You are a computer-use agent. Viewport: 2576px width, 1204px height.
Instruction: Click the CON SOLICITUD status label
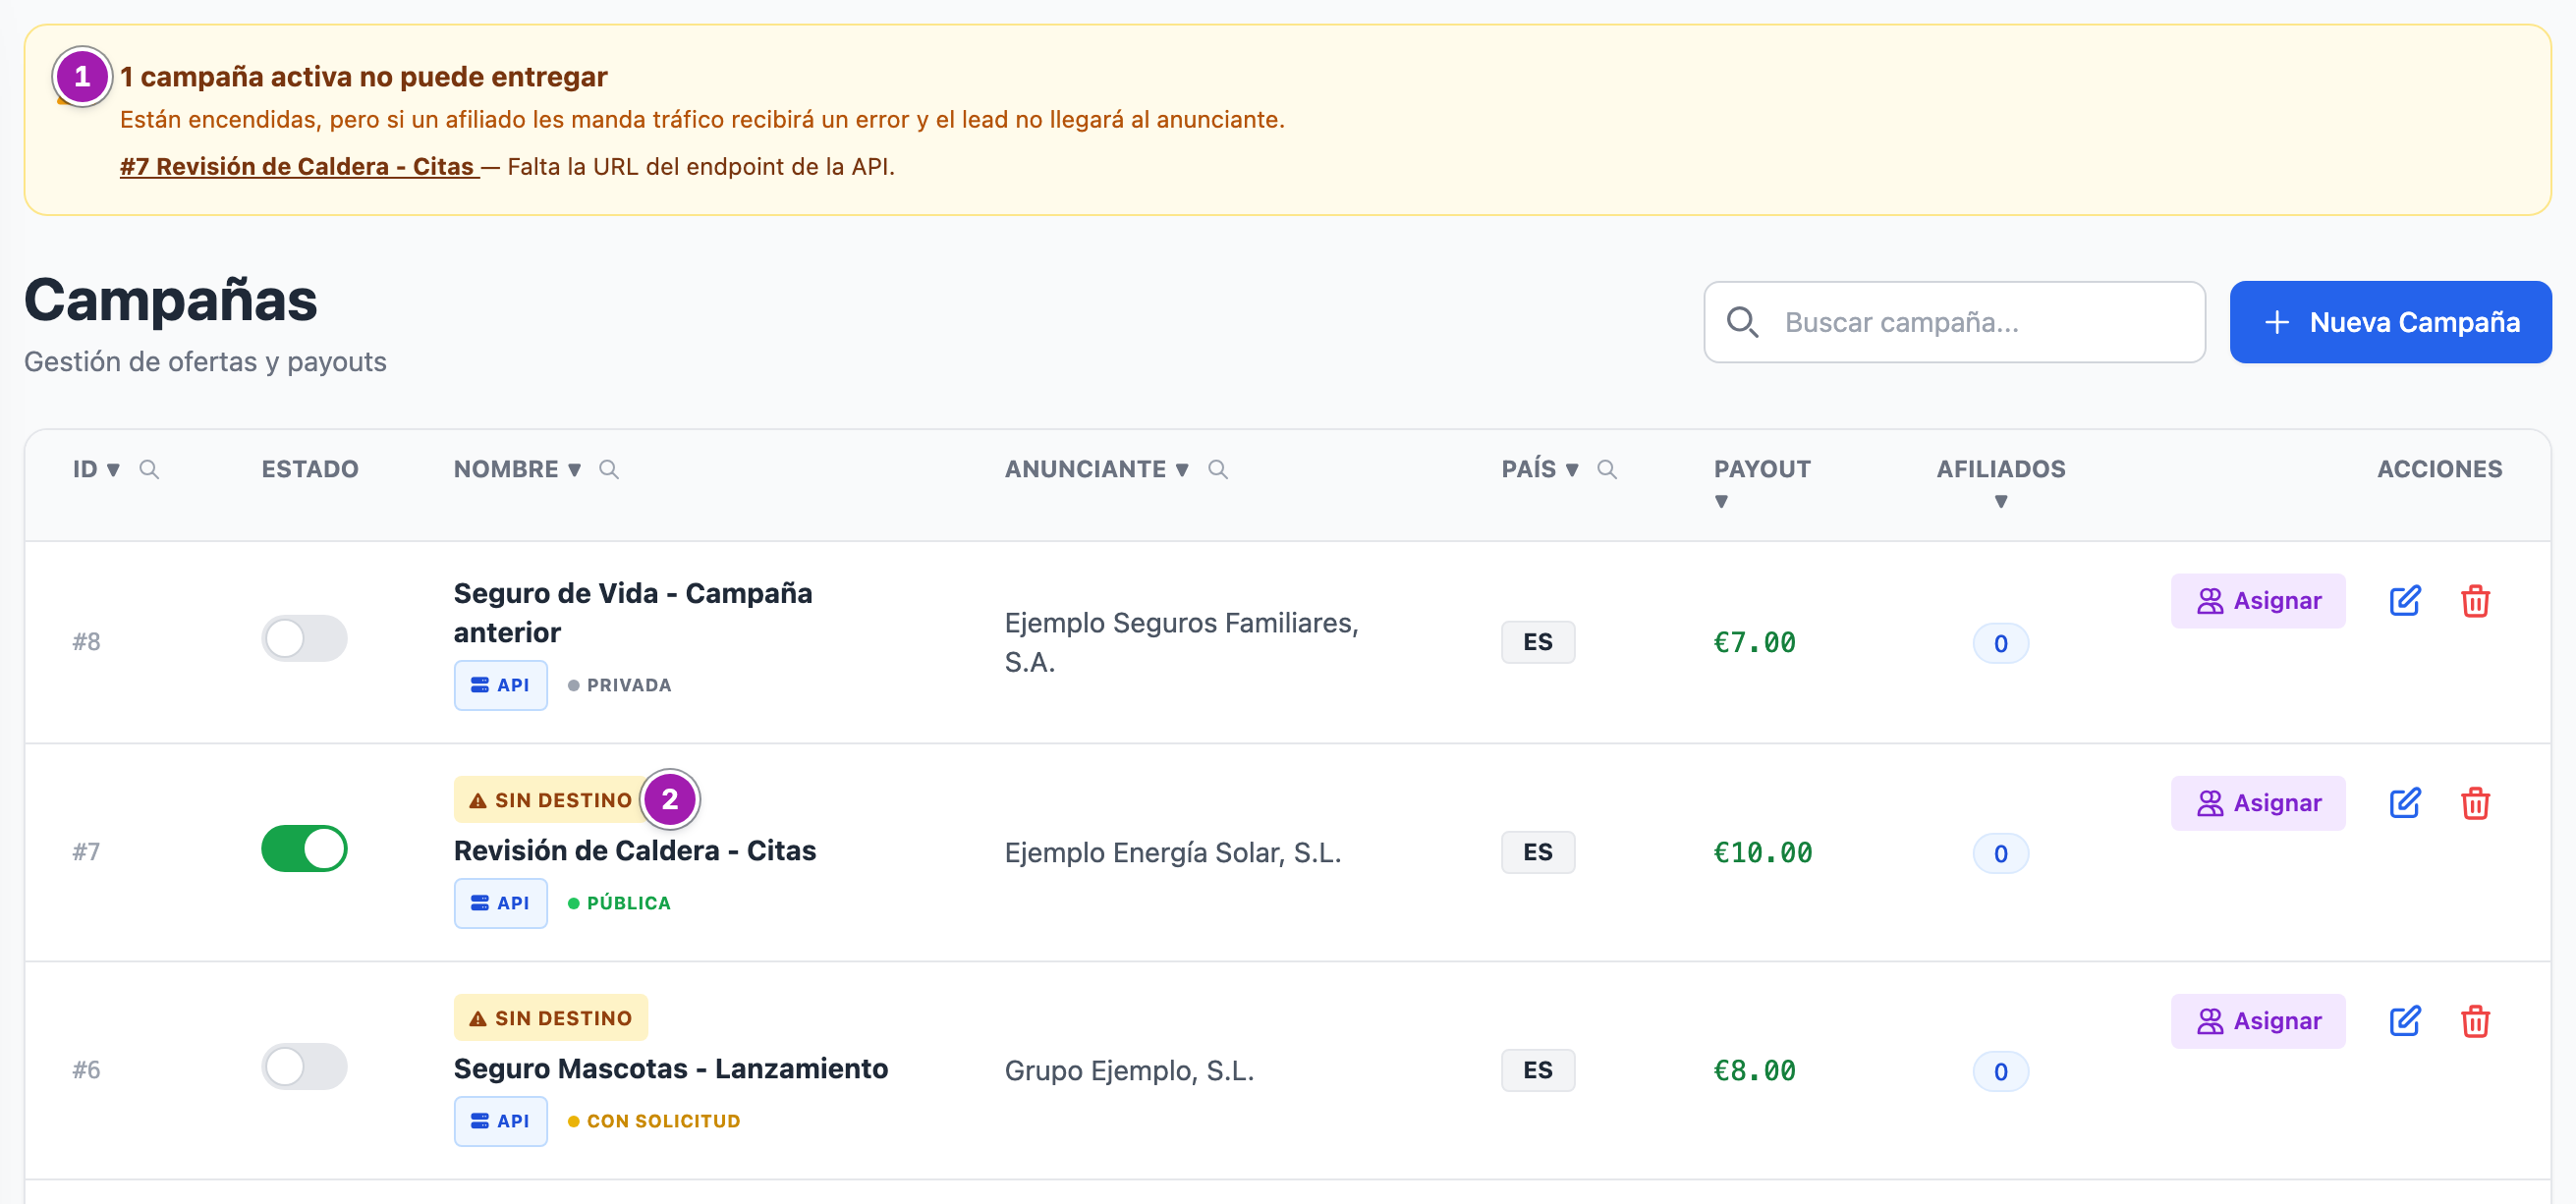click(x=654, y=1121)
